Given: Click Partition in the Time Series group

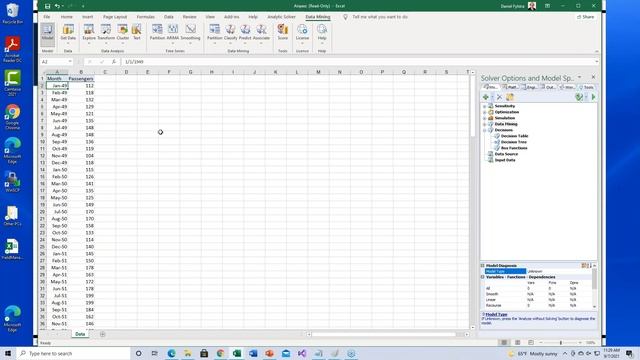Looking at the screenshot, I should pos(157,32).
